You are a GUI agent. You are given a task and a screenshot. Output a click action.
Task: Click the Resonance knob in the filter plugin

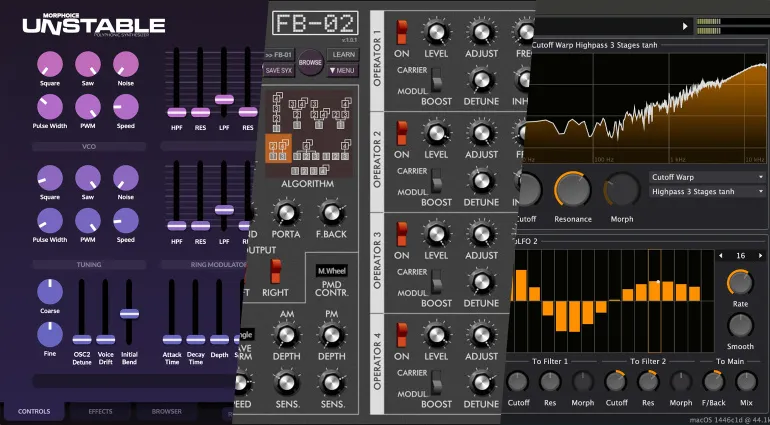click(573, 190)
